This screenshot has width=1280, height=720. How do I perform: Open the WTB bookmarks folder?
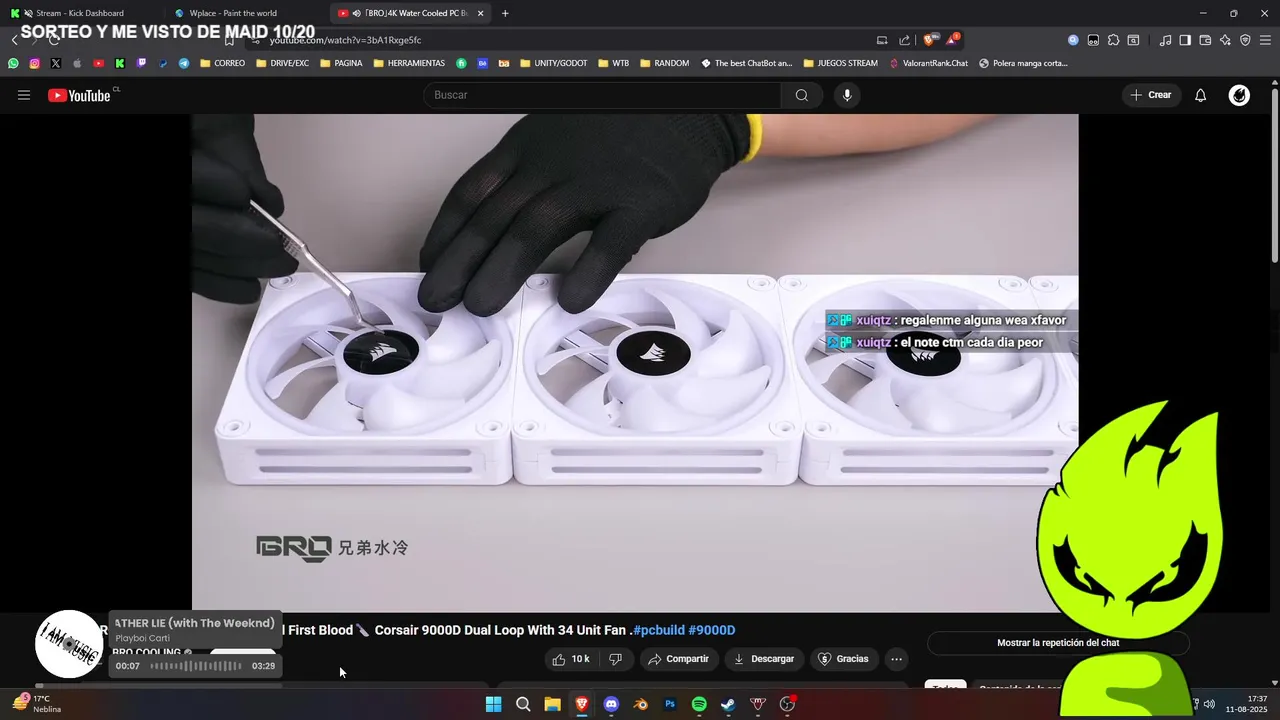pos(614,63)
